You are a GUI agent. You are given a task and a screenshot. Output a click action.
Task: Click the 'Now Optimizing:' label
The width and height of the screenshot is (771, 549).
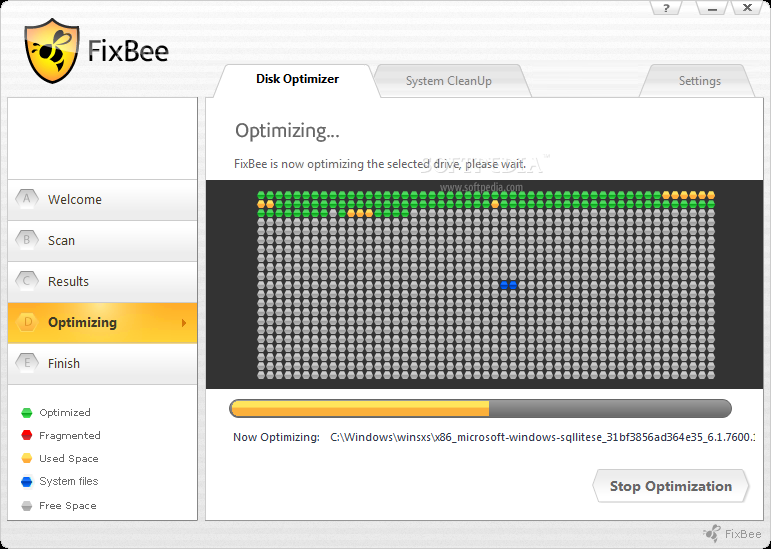tap(276, 437)
